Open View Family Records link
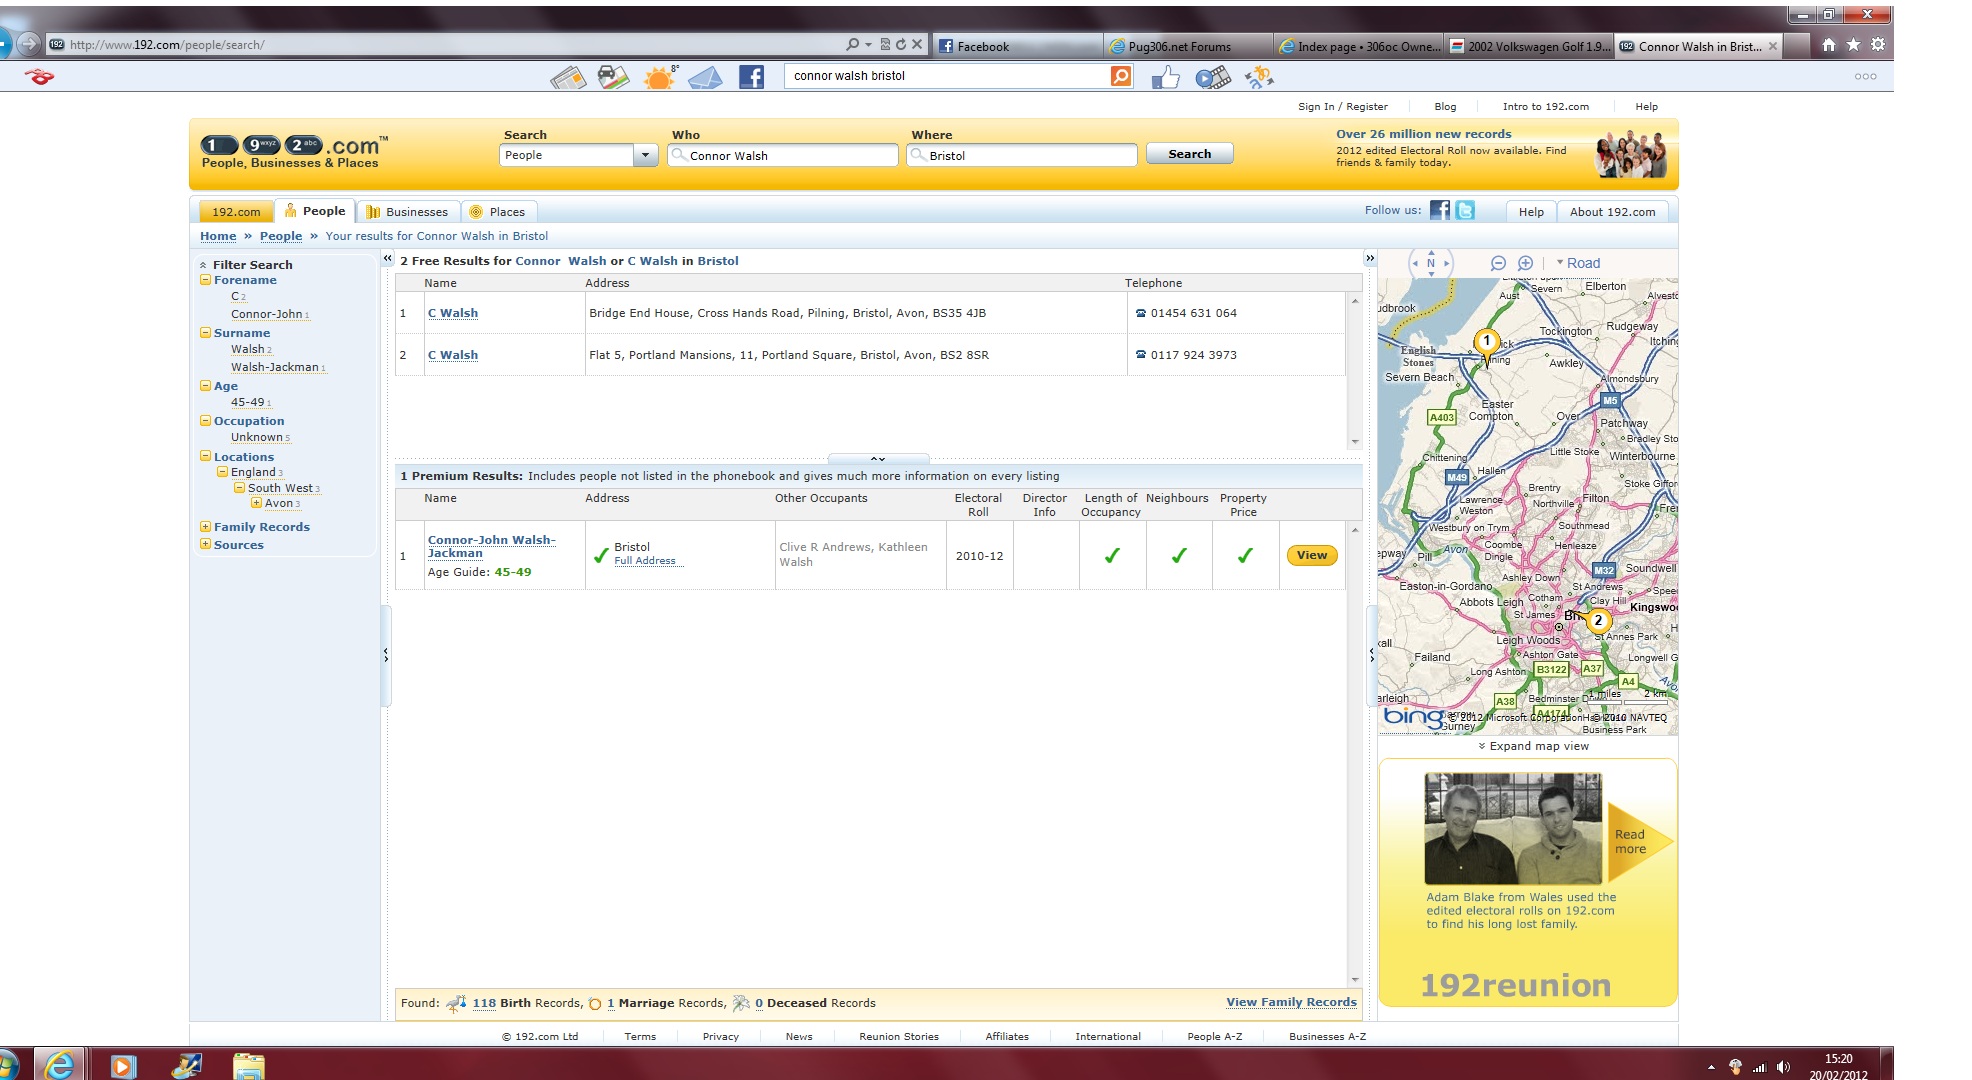1972x1080 pixels. click(x=1291, y=1002)
